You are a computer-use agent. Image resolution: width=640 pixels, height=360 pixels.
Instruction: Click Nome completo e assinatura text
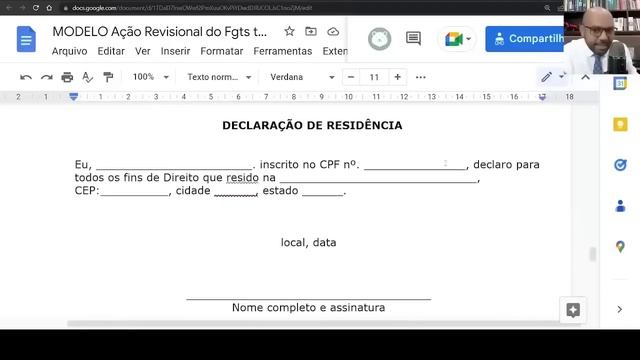point(309,307)
